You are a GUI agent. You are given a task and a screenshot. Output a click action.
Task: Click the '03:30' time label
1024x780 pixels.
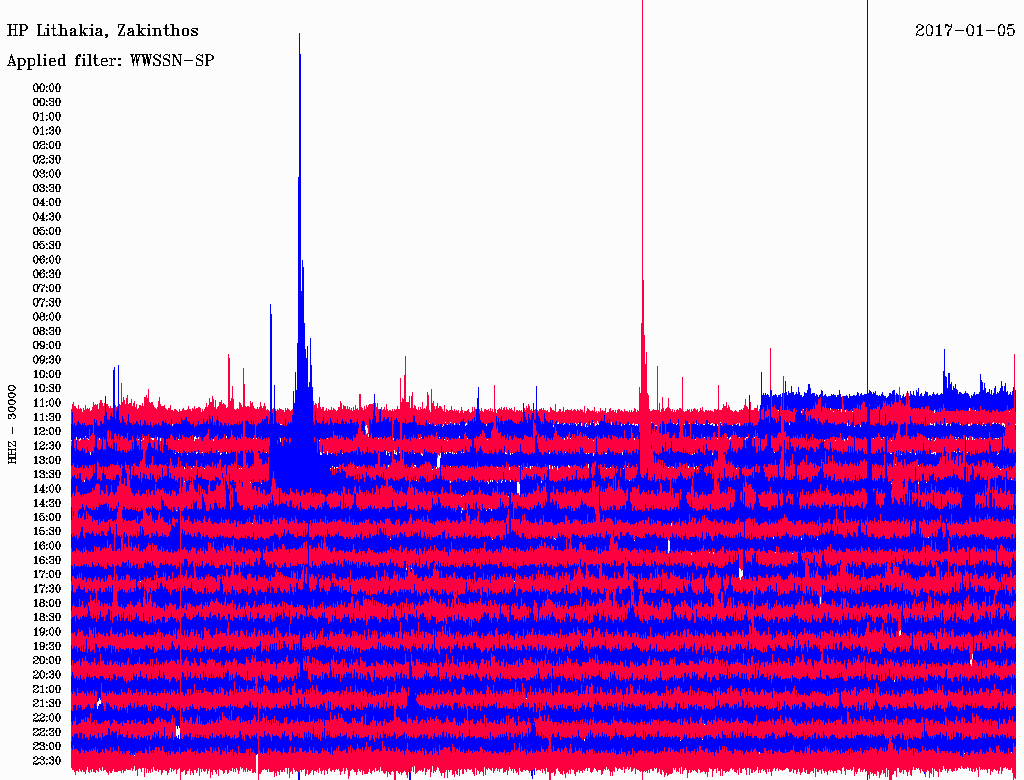point(47,188)
